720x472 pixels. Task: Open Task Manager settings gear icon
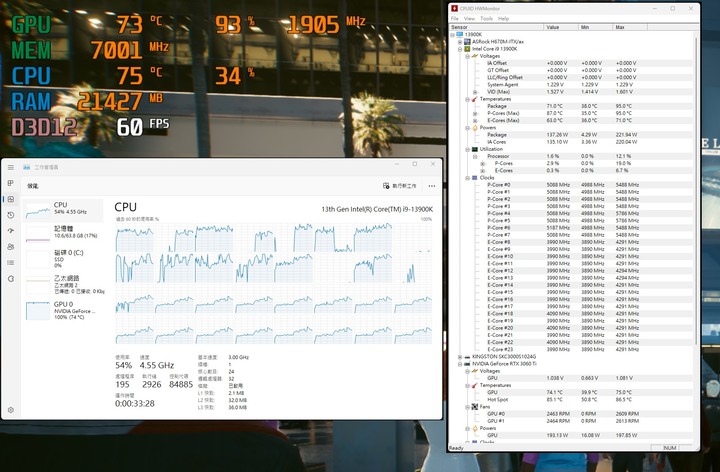tap(11, 410)
